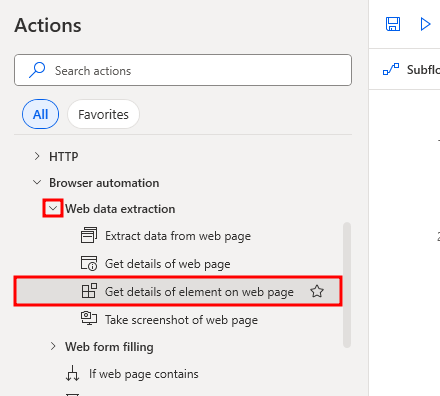This screenshot has width=440, height=396.
Task: Select the All filter tab
Action: (x=41, y=114)
